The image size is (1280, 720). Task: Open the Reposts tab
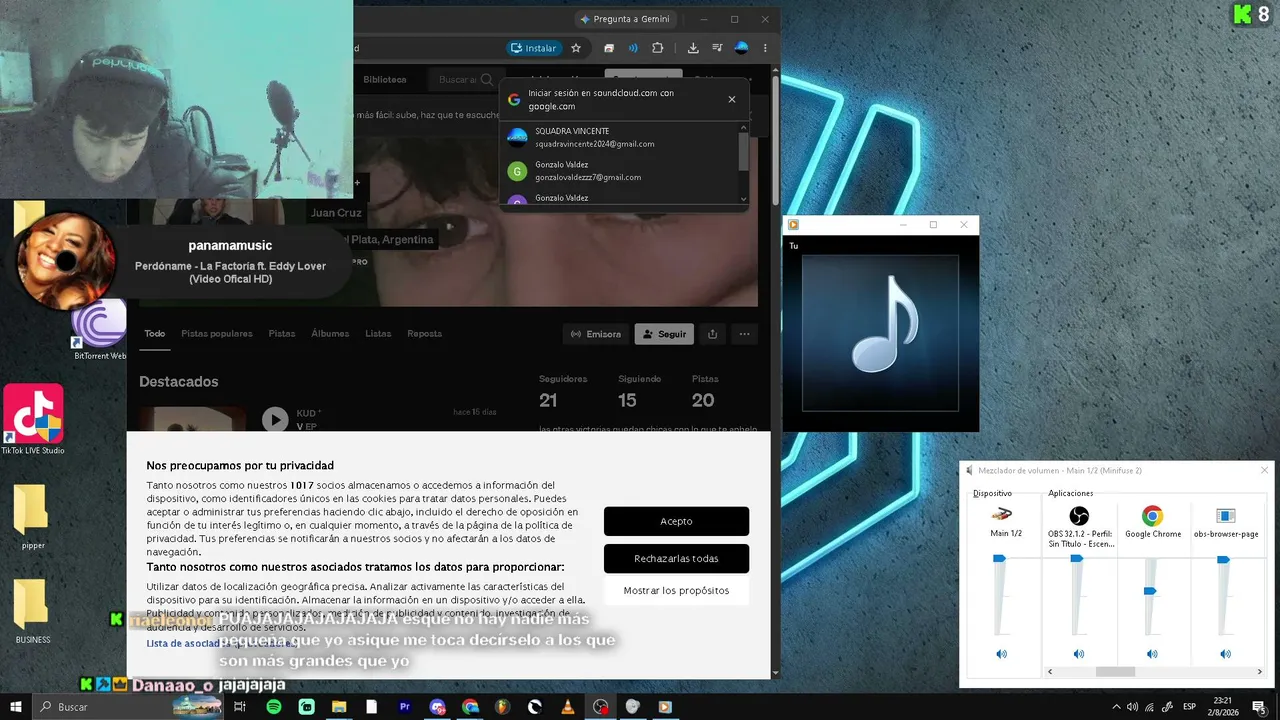[425, 334]
